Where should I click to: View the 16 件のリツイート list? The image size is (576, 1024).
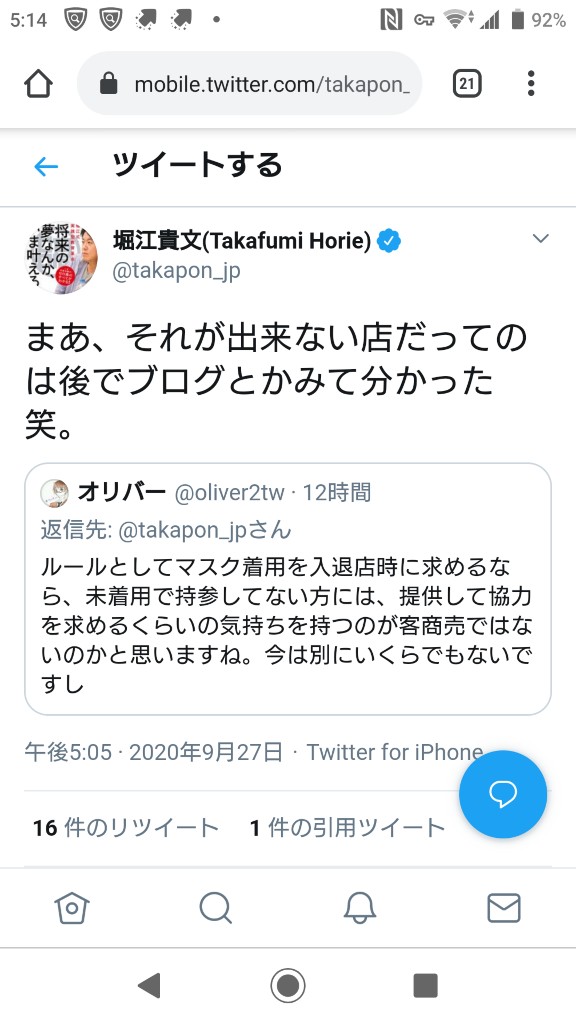coord(125,828)
